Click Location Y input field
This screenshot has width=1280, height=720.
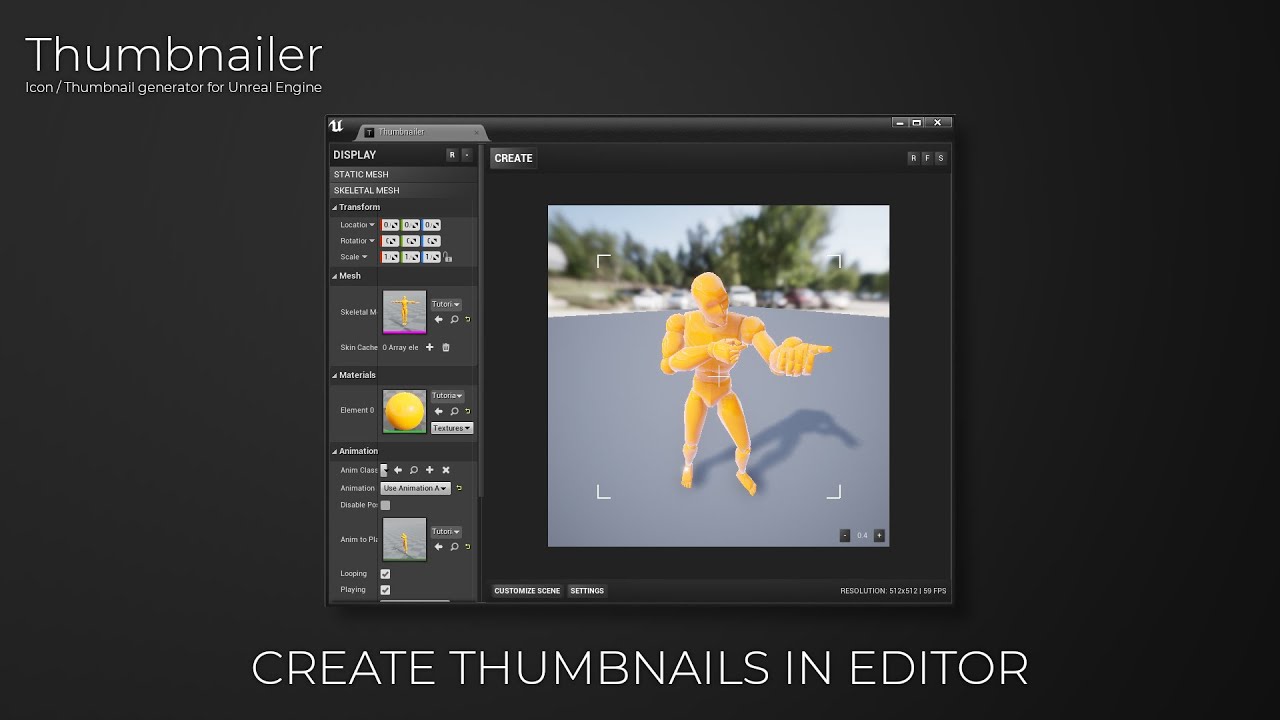pyautogui.click(x=410, y=225)
